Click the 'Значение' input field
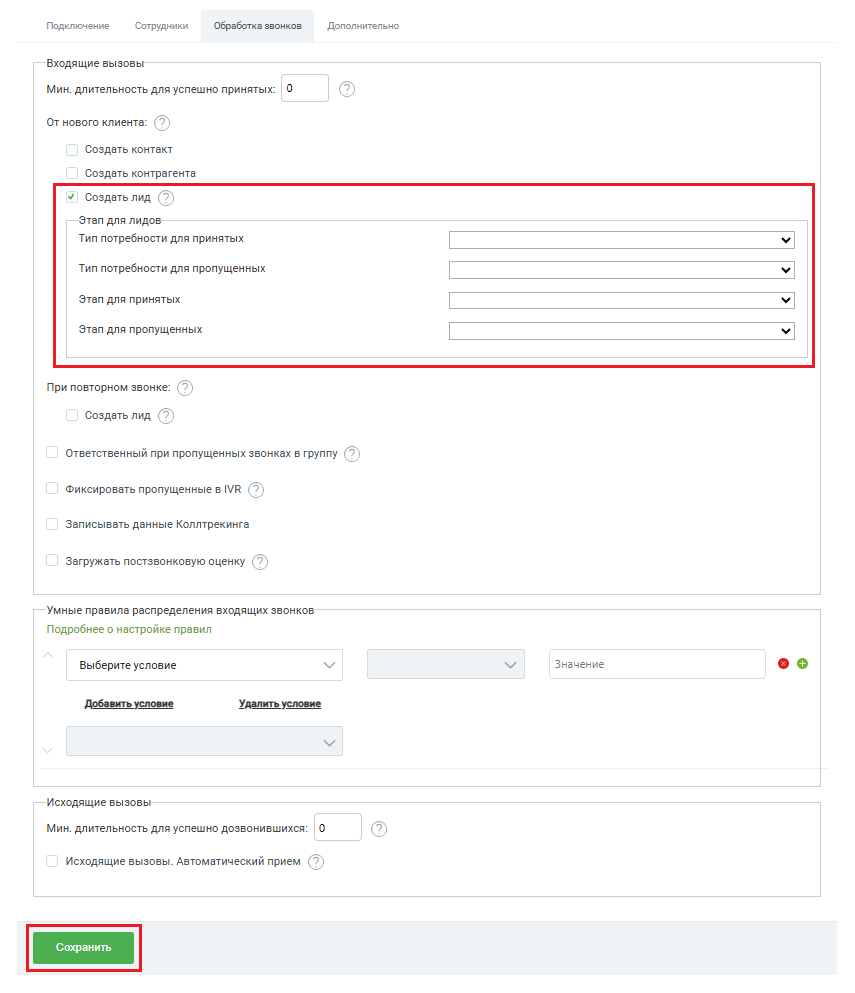Viewport: 855px width, 993px height. pos(657,664)
